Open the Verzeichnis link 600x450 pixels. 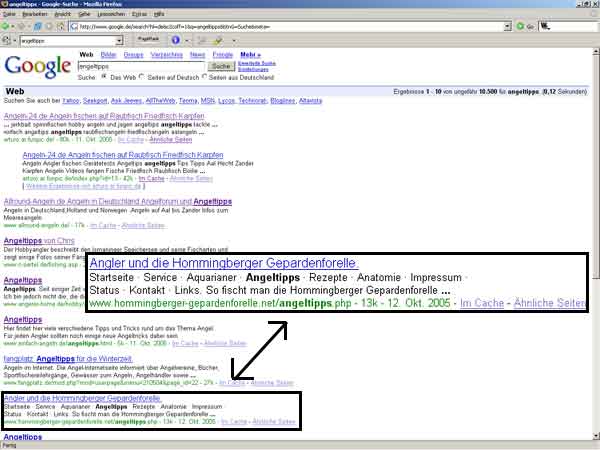coord(166,55)
